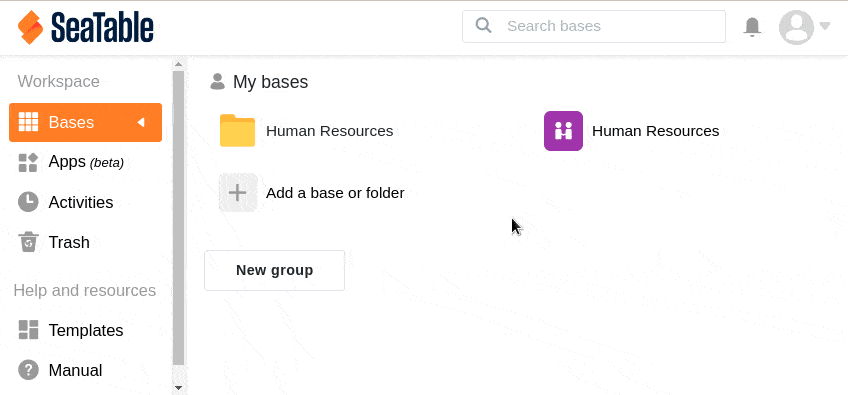Click the SeaTable logo
Viewport: 848px width, 395px height.
click(x=85, y=27)
